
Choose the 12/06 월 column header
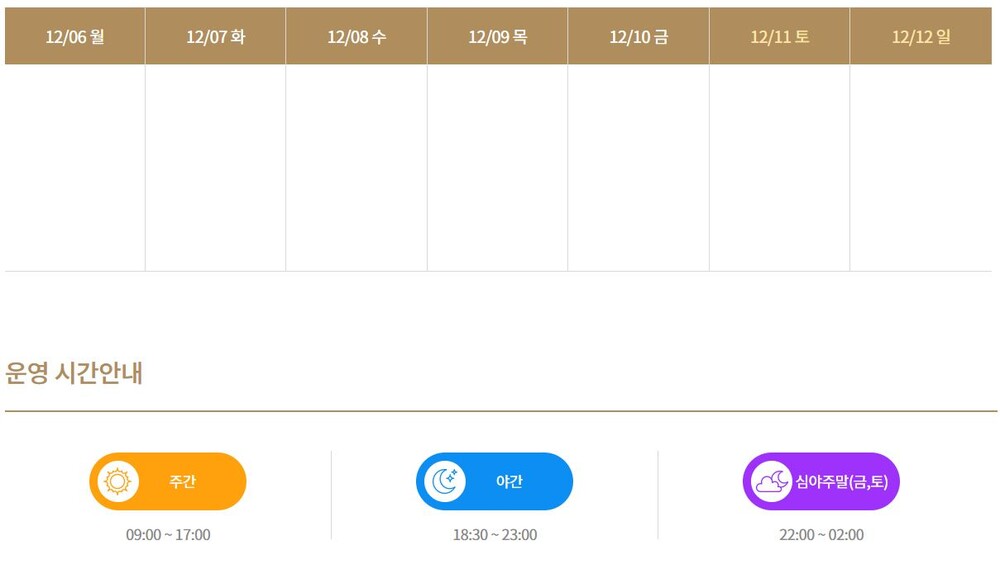point(75,36)
